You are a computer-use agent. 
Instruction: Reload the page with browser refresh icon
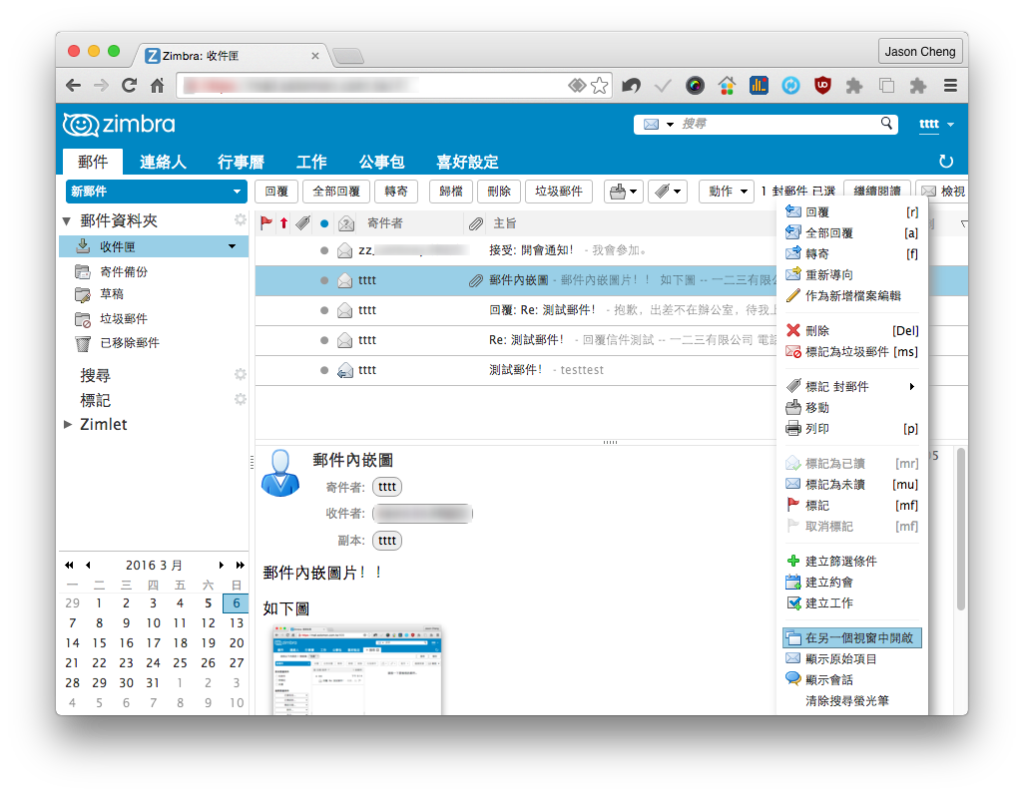click(x=129, y=86)
